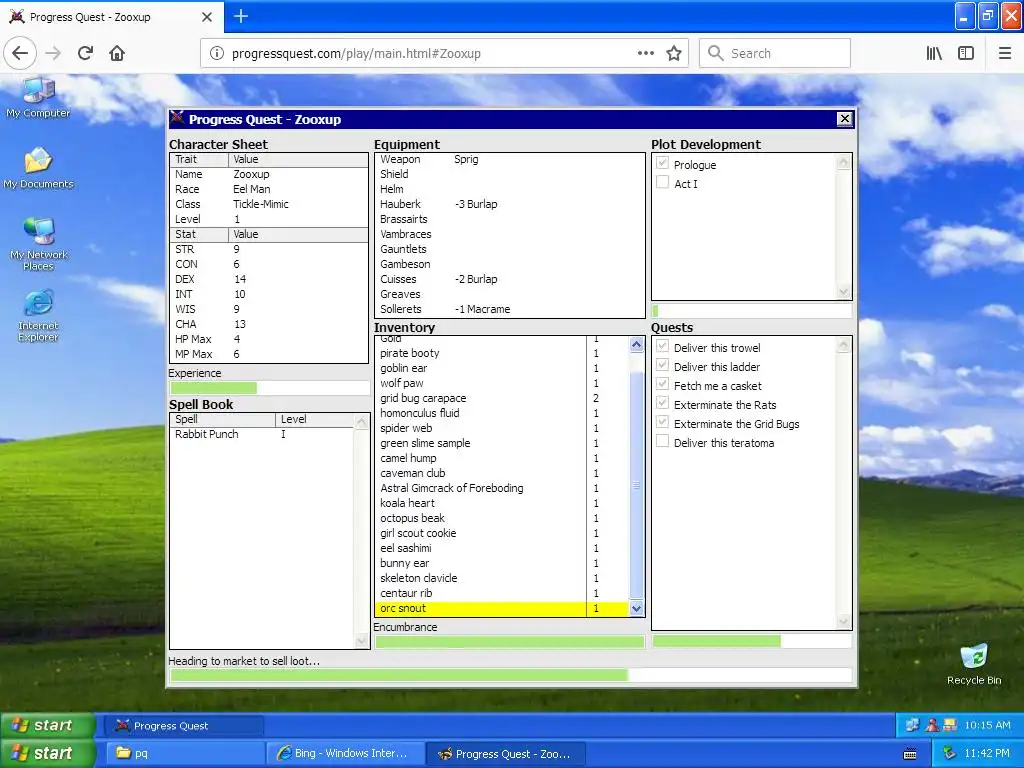
Task: Open My Network Places desktop icon
Action: 38,244
